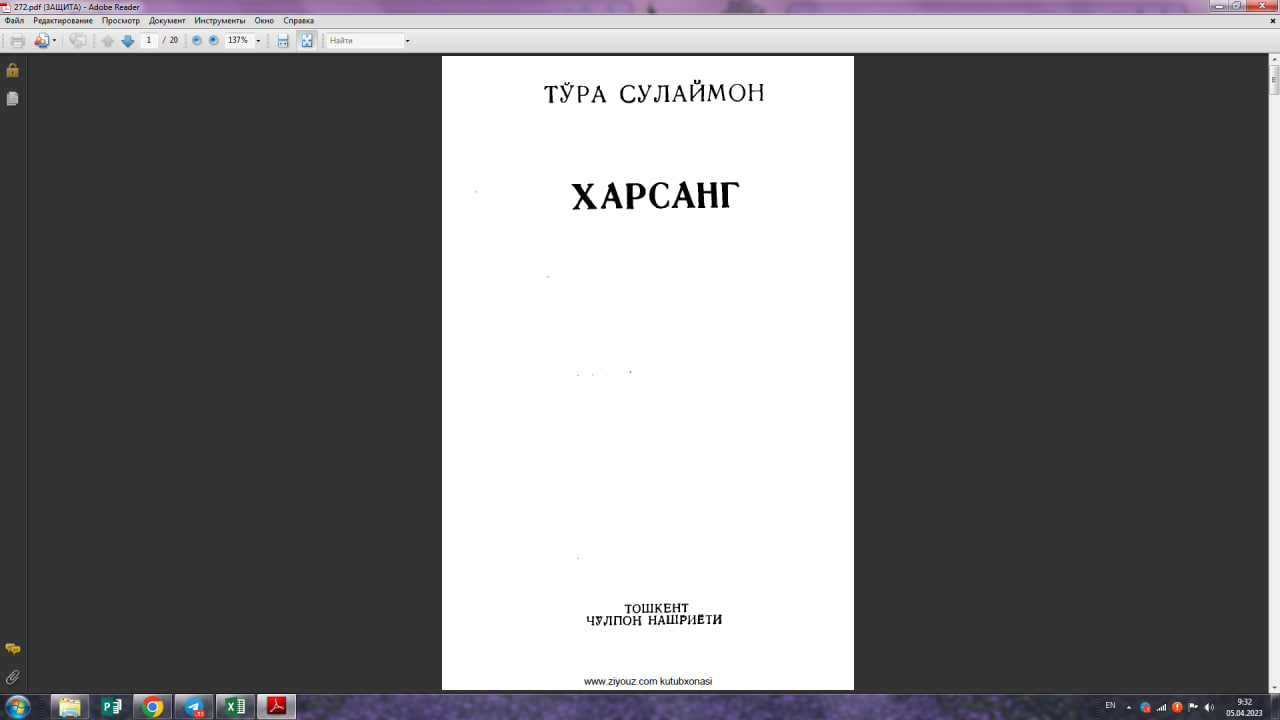Open the zoom percentage dropdown
The image size is (1280, 720).
tap(258, 40)
